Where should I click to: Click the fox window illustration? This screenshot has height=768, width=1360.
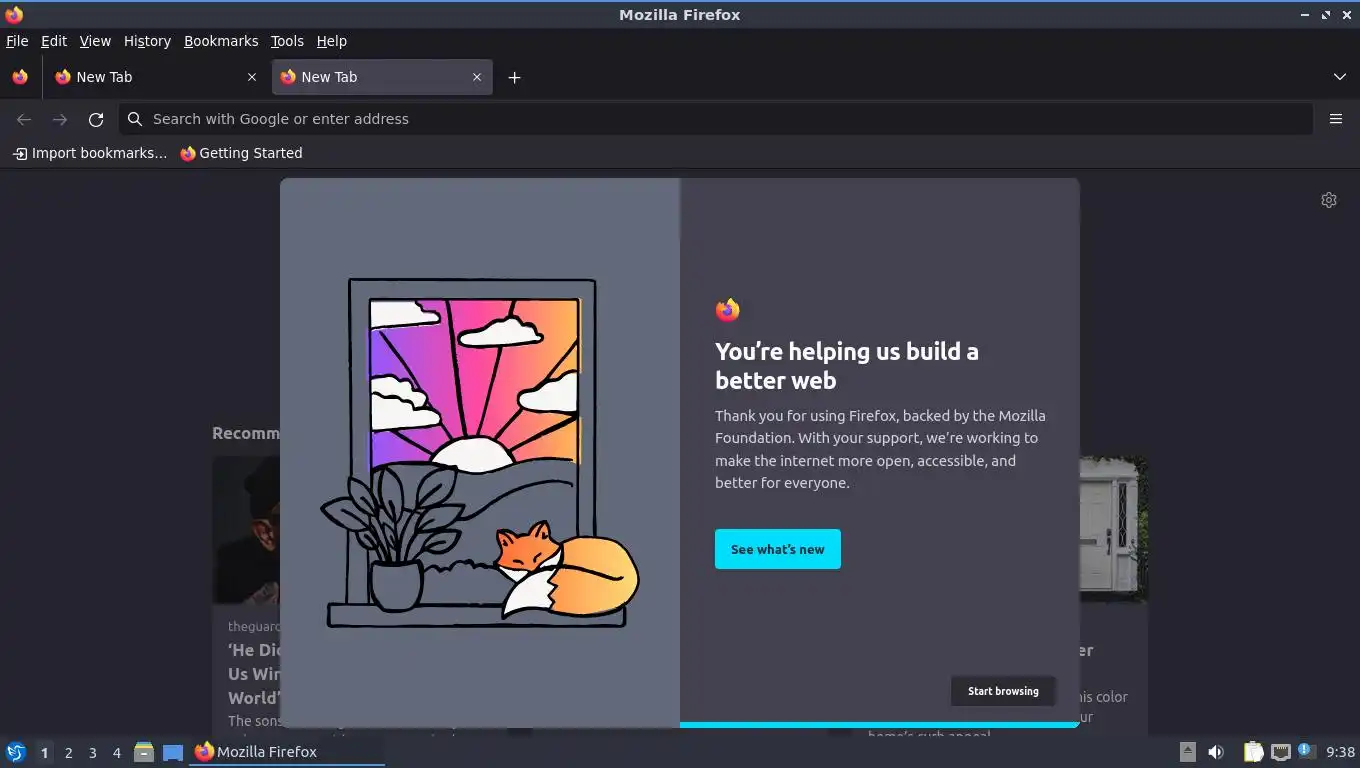[480, 453]
